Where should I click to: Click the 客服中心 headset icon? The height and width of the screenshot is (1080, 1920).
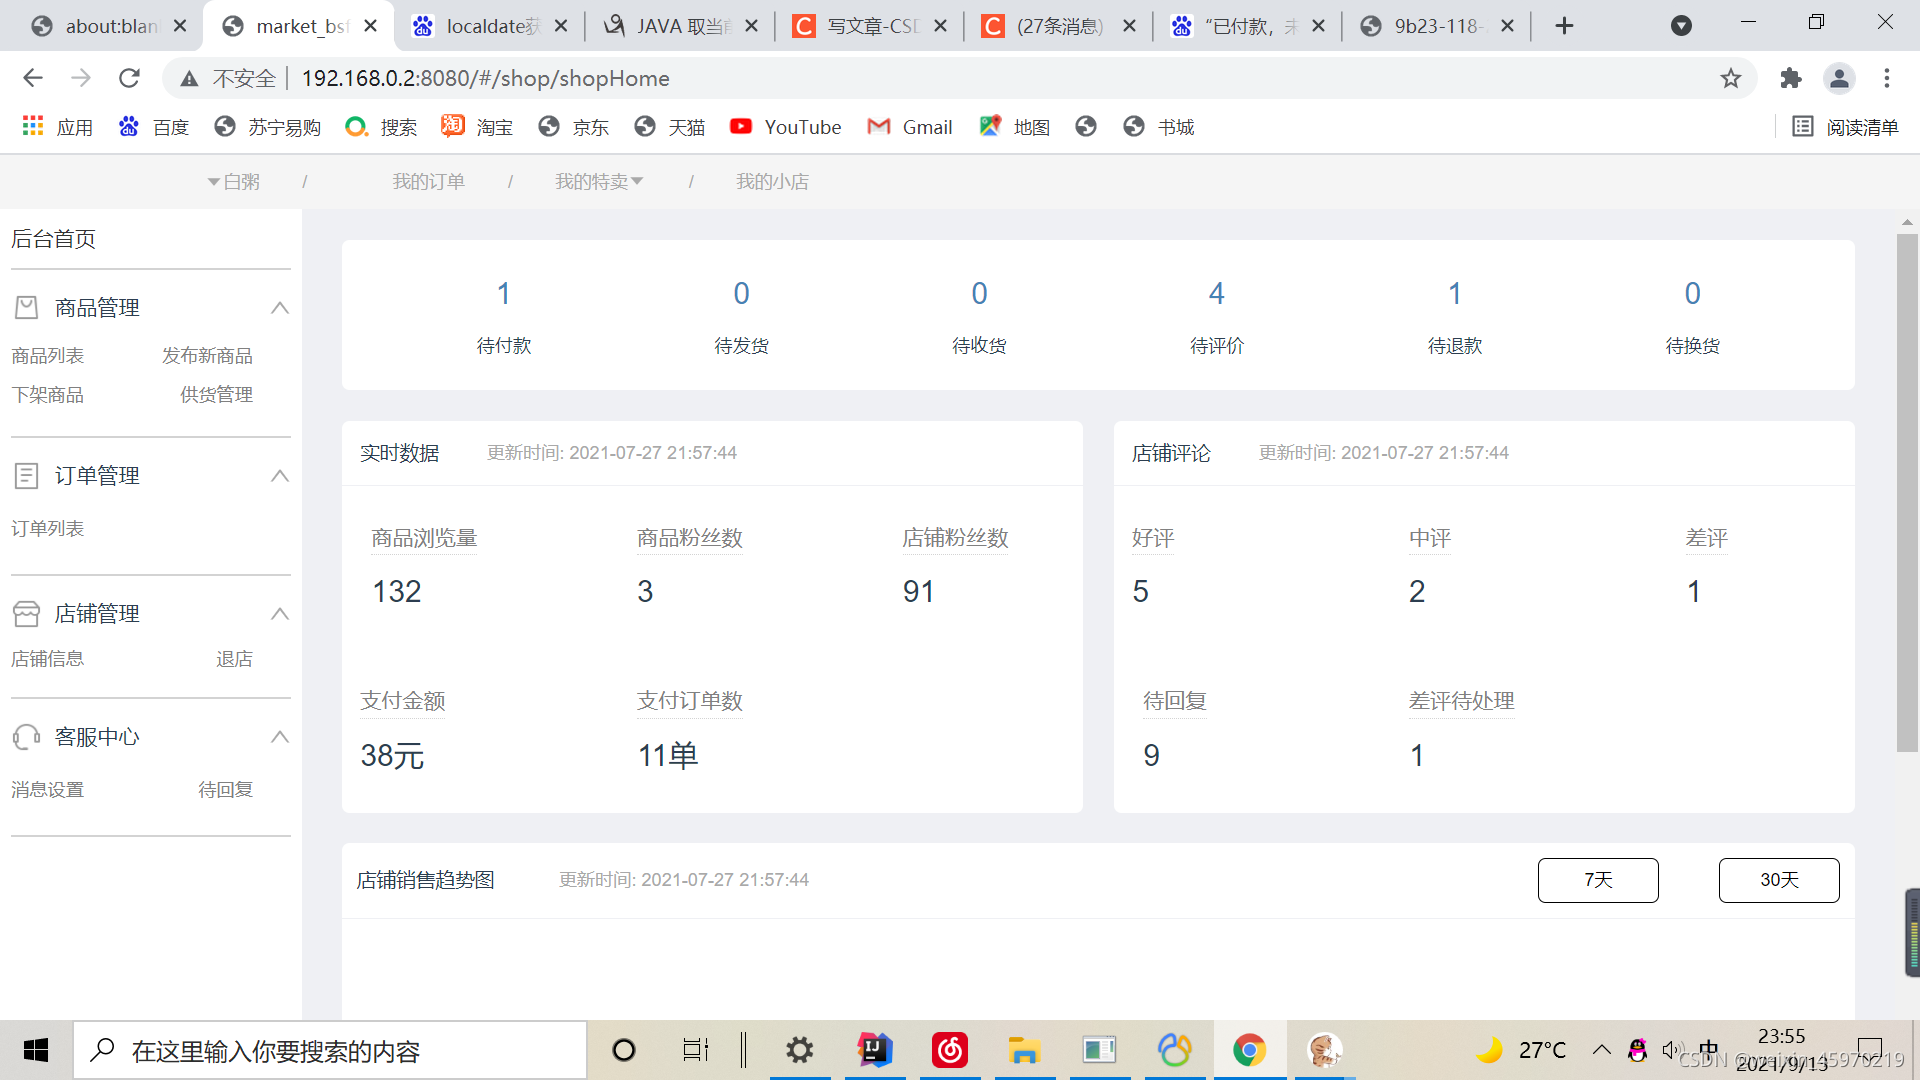point(27,737)
